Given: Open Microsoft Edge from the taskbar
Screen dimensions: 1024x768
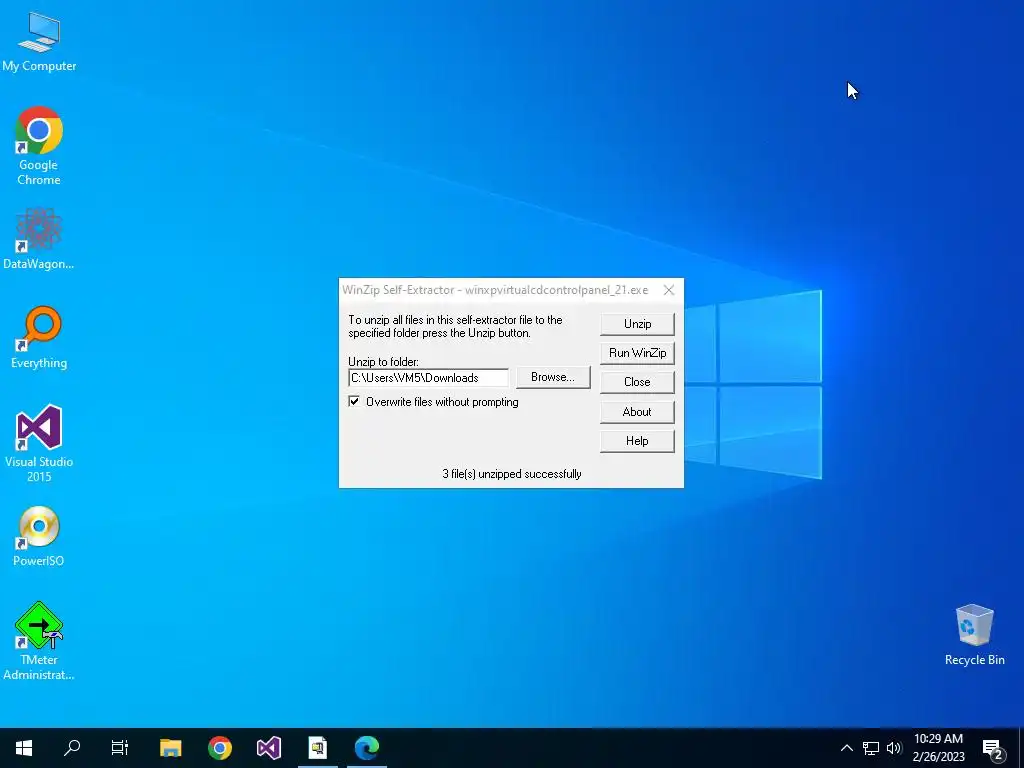Looking at the screenshot, I should tap(367, 748).
